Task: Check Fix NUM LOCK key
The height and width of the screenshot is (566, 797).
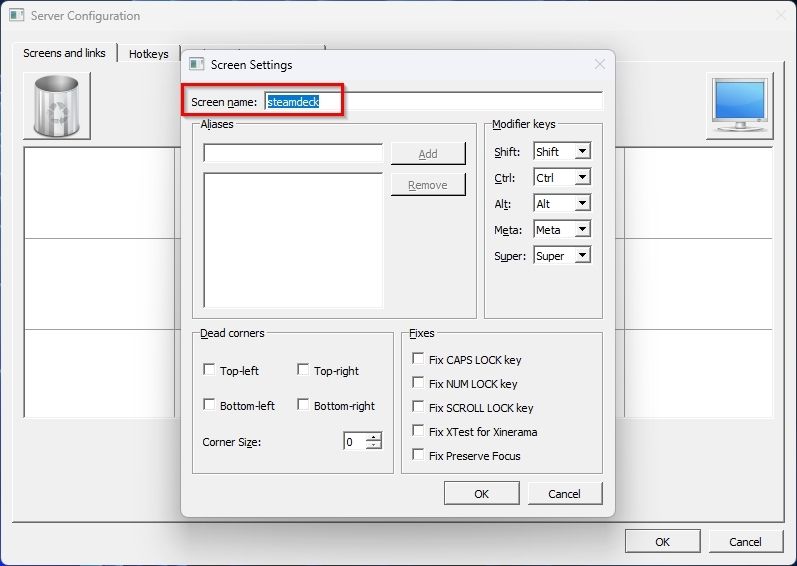Action: [418, 383]
